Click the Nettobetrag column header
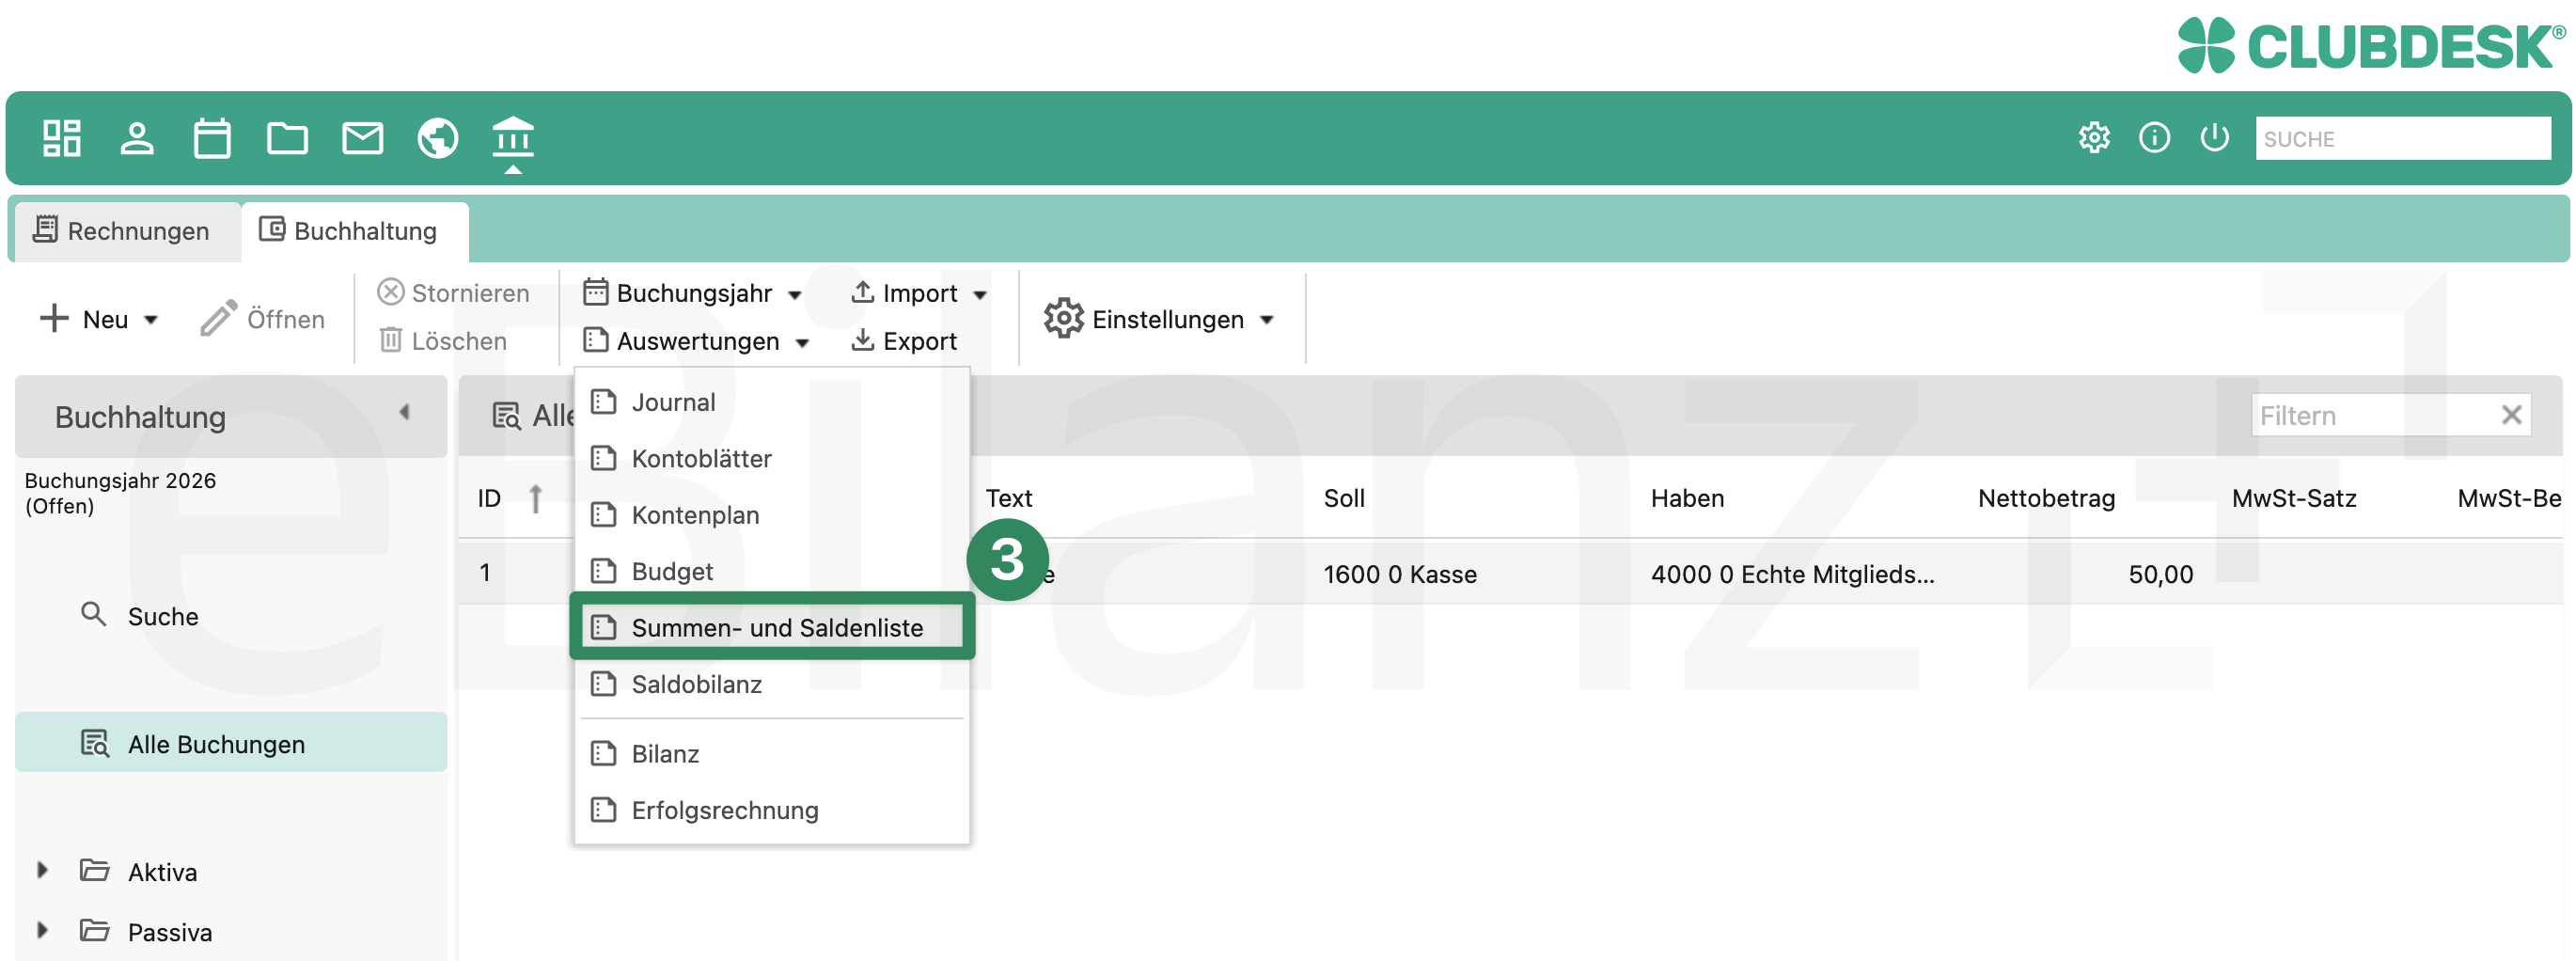Screen dimensions: 2576x961 pos(2045,498)
